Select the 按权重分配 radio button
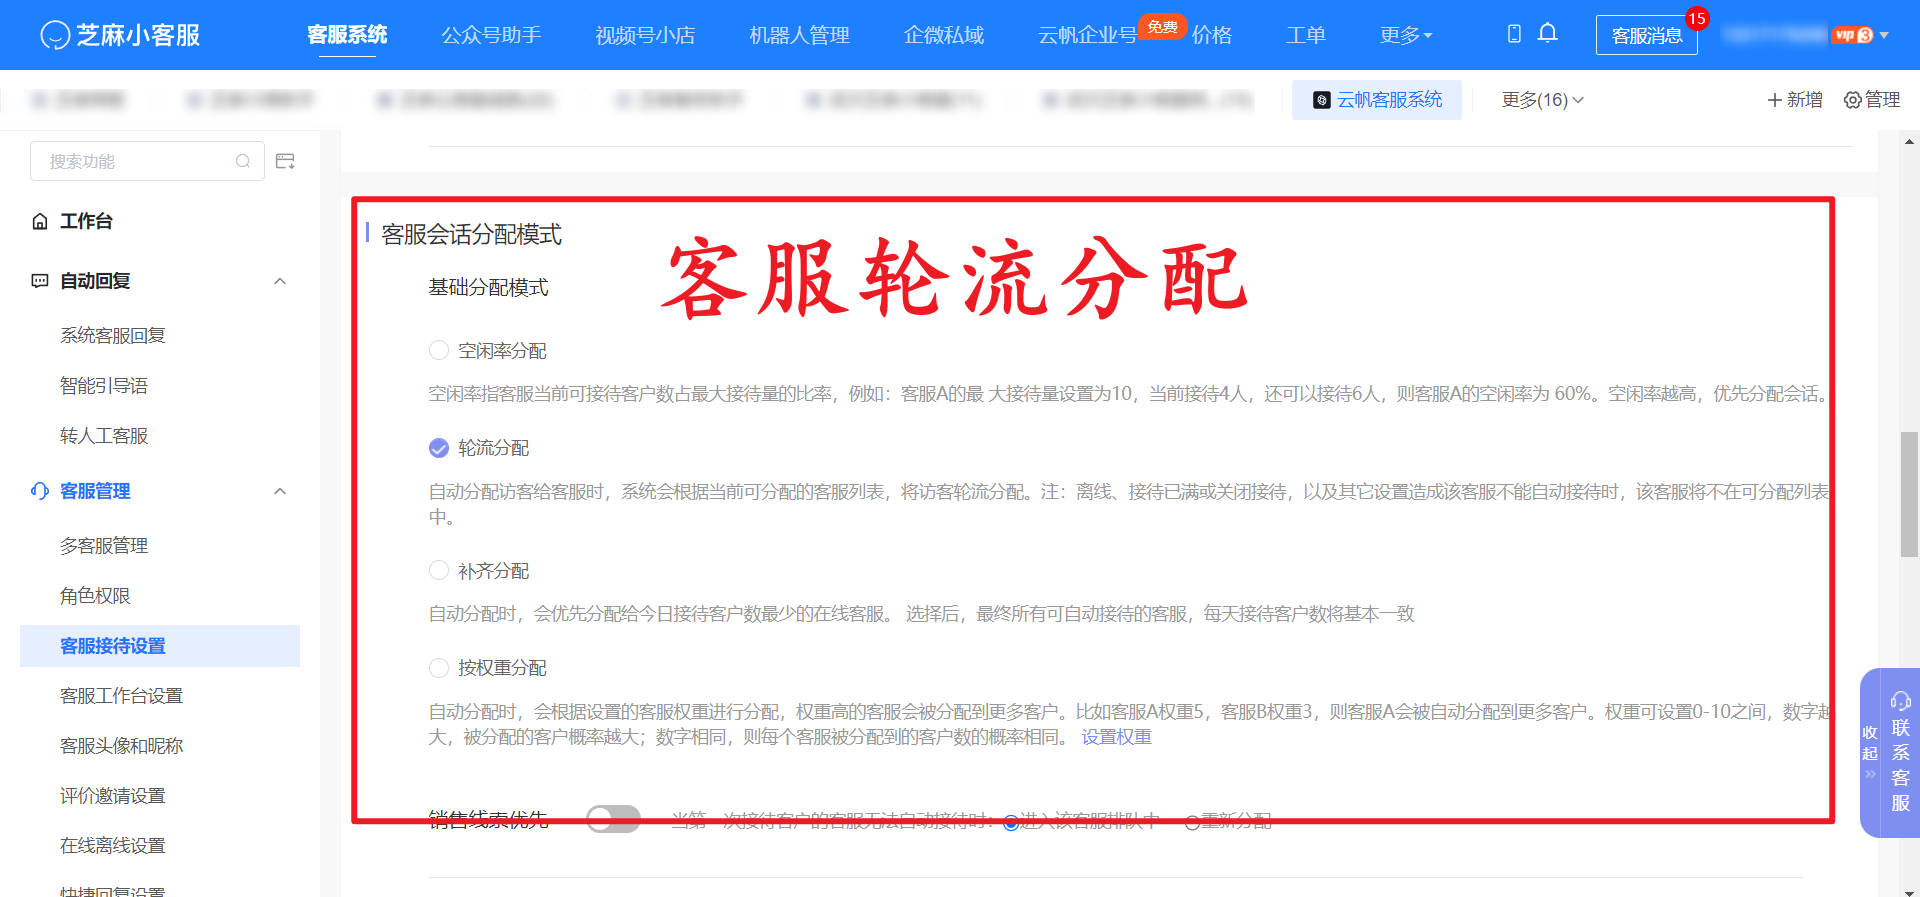1920x897 pixels. [x=439, y=667]
